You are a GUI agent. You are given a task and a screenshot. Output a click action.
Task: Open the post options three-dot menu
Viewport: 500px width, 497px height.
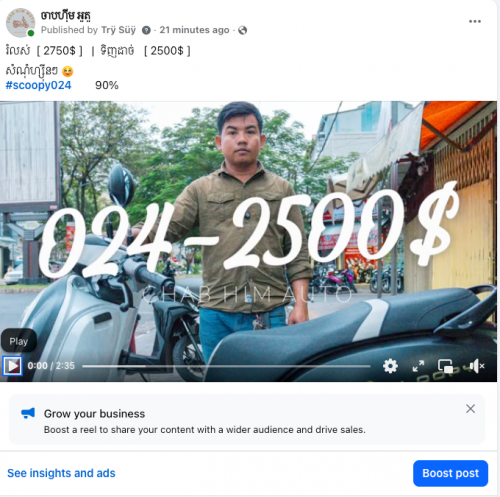point(475,21)
